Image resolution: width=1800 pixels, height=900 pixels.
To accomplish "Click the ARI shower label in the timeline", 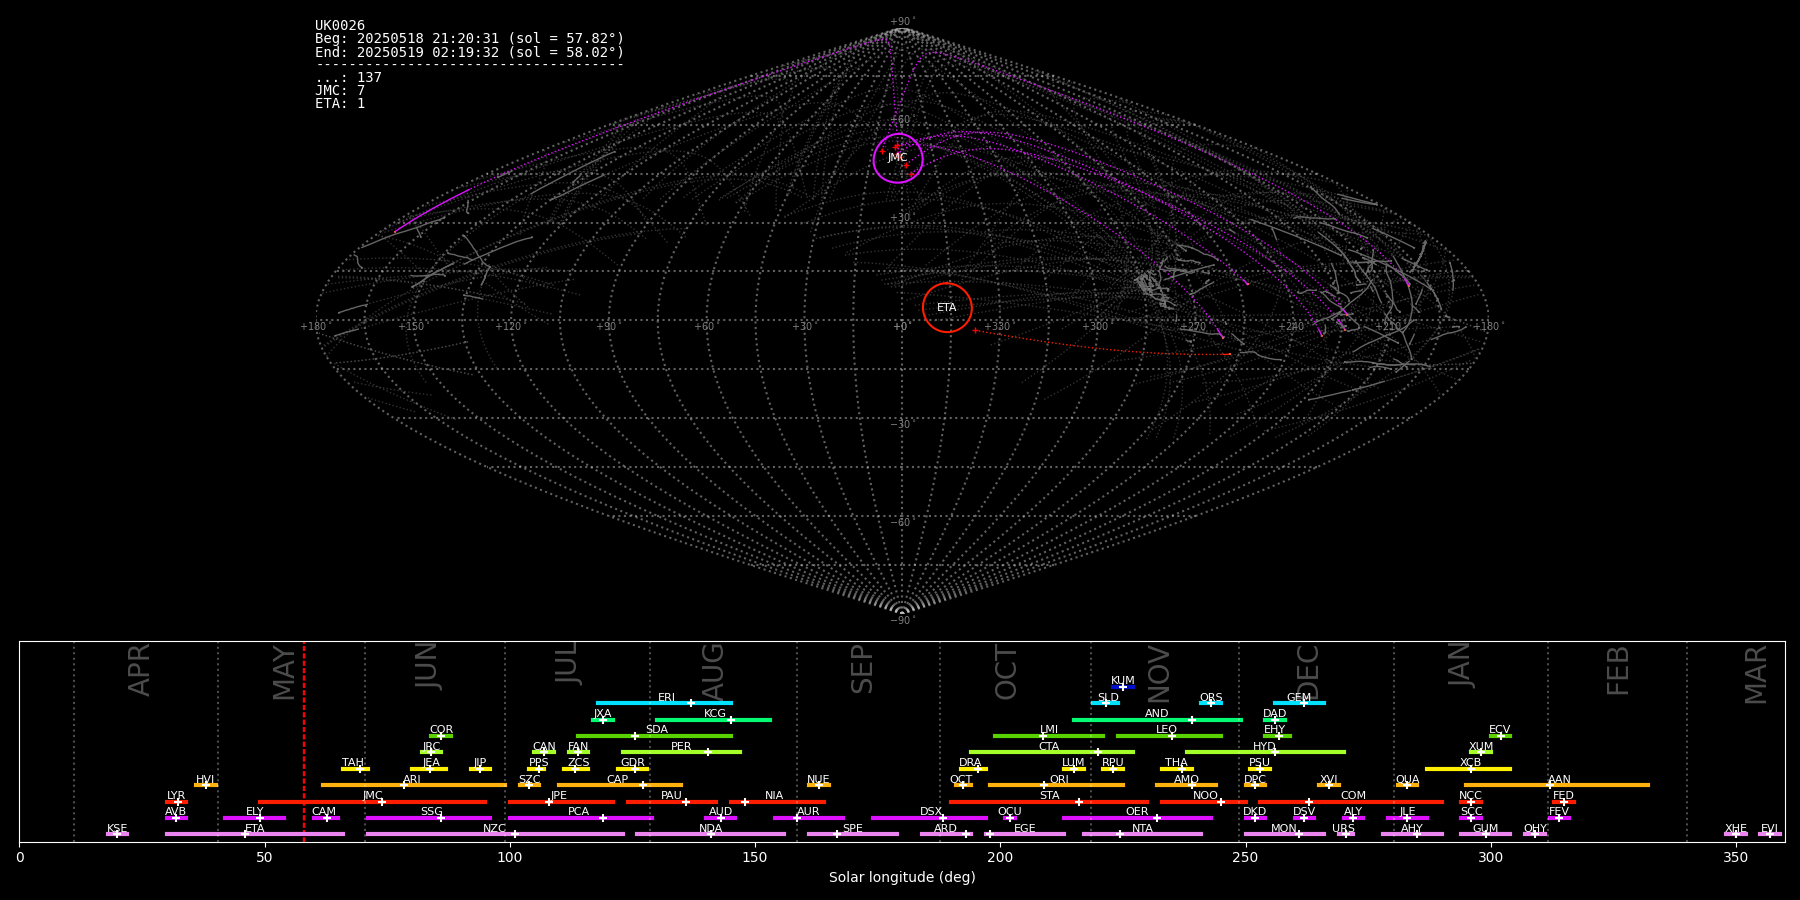I will (411, 779).
